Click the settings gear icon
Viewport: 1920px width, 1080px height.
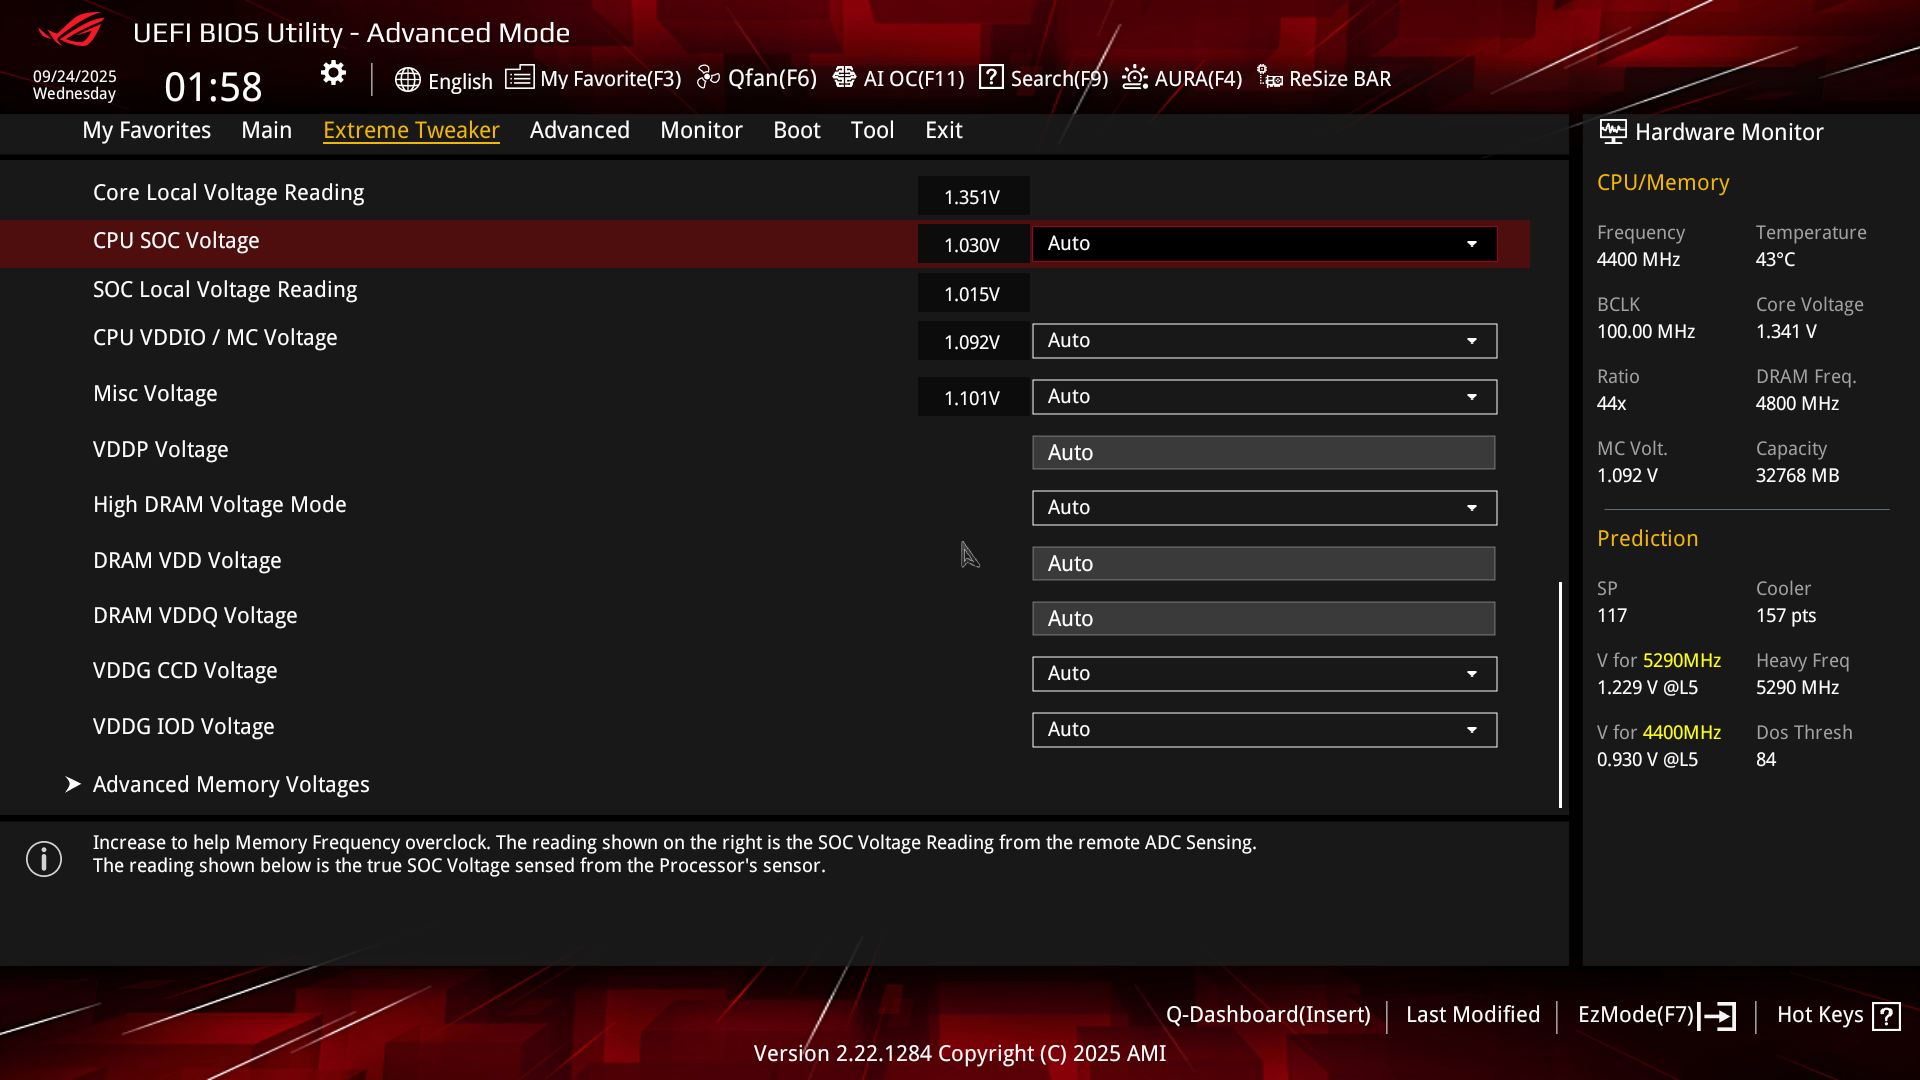(333, 73)
